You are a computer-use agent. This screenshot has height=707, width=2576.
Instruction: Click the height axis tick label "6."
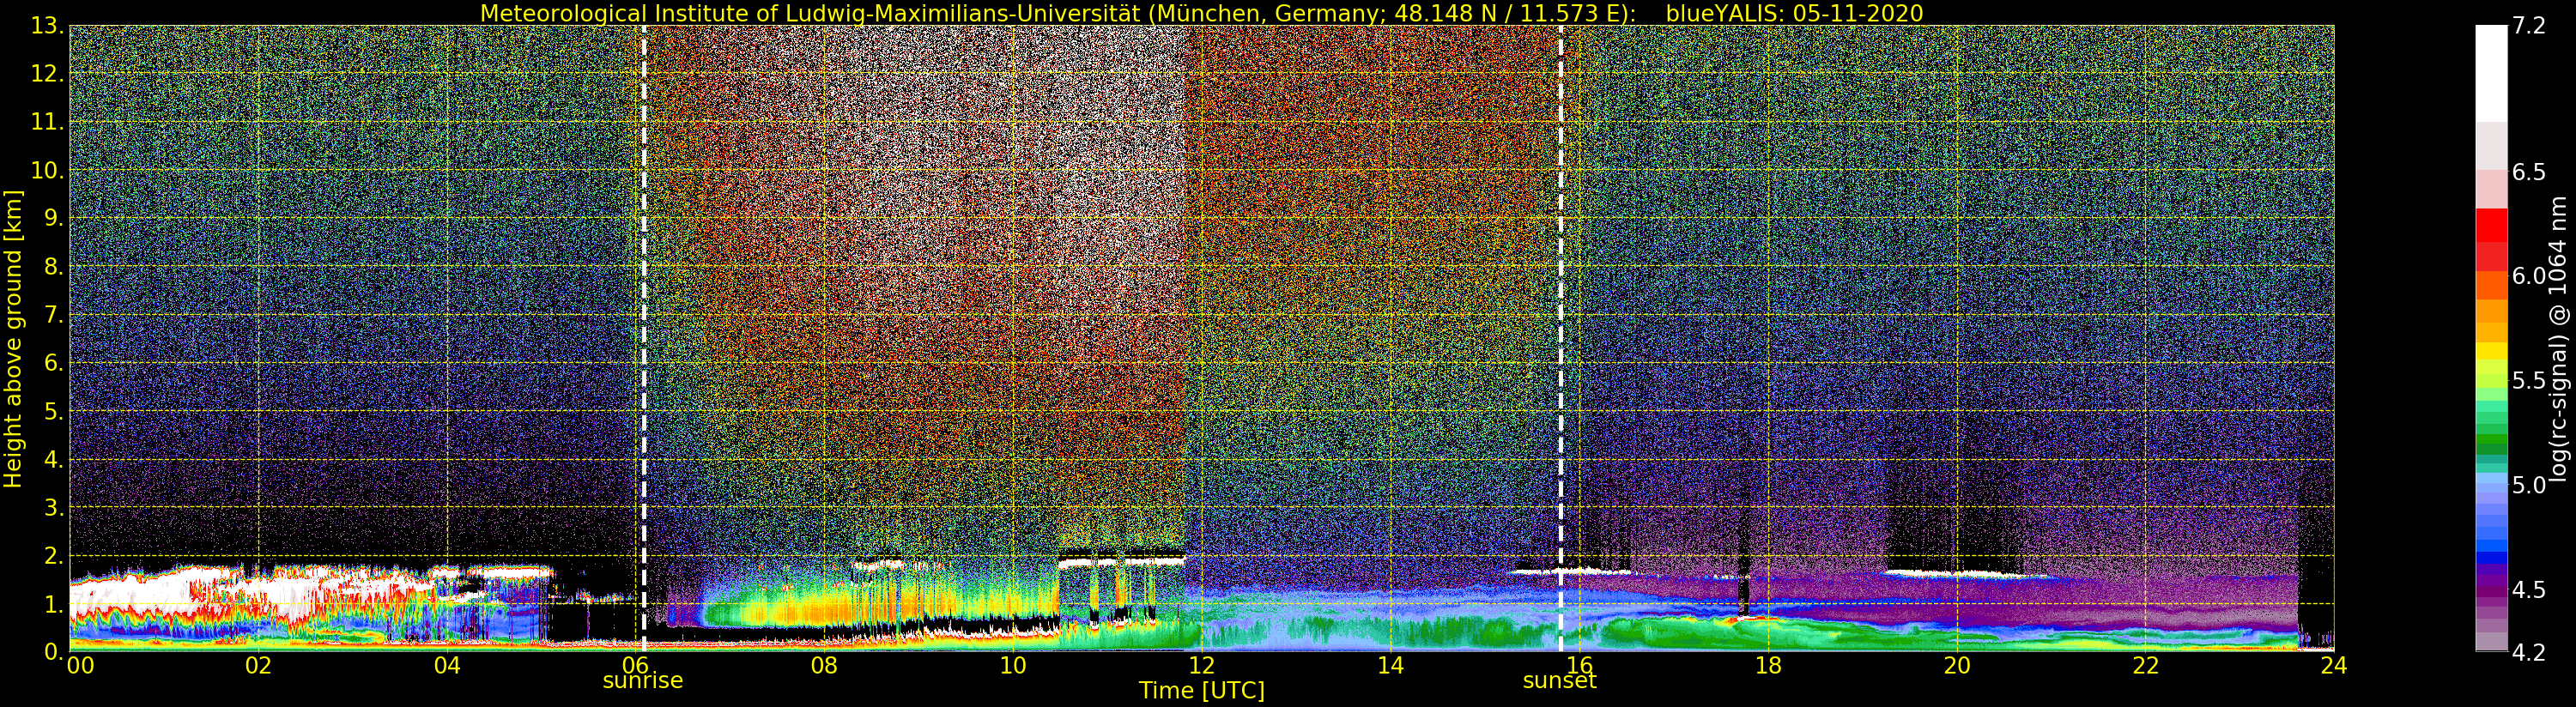54,363
